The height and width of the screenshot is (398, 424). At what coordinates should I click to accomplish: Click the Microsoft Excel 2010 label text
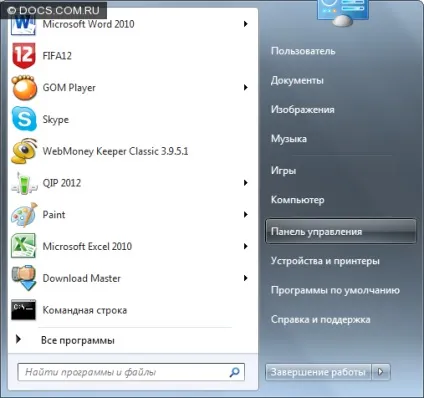click(87, 246)
